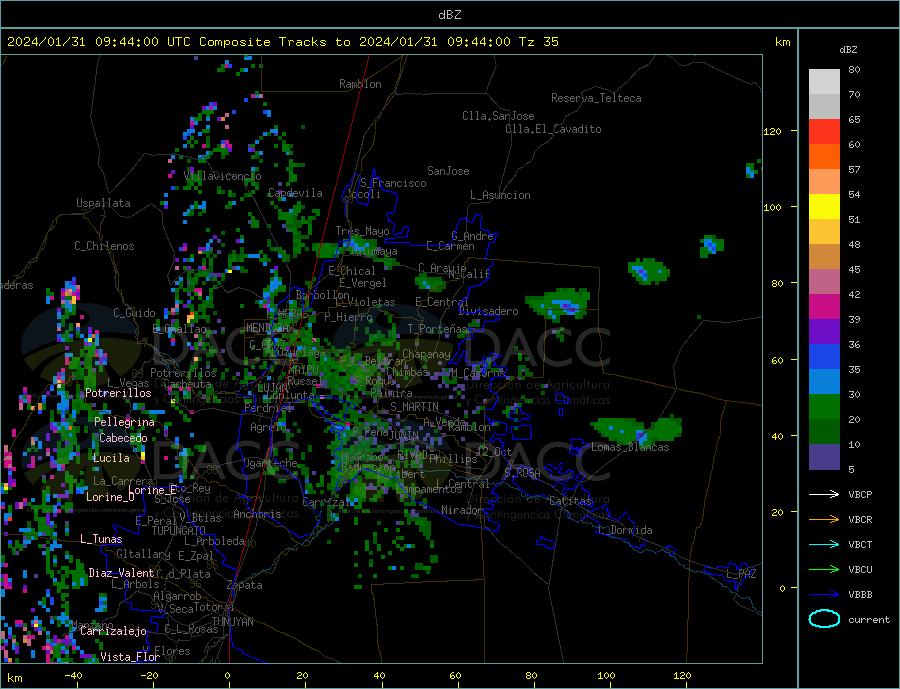This screenshot has width=900, height=689.
Task: Click the light blue 35 dBZ swatch
Action: [824, 381]
